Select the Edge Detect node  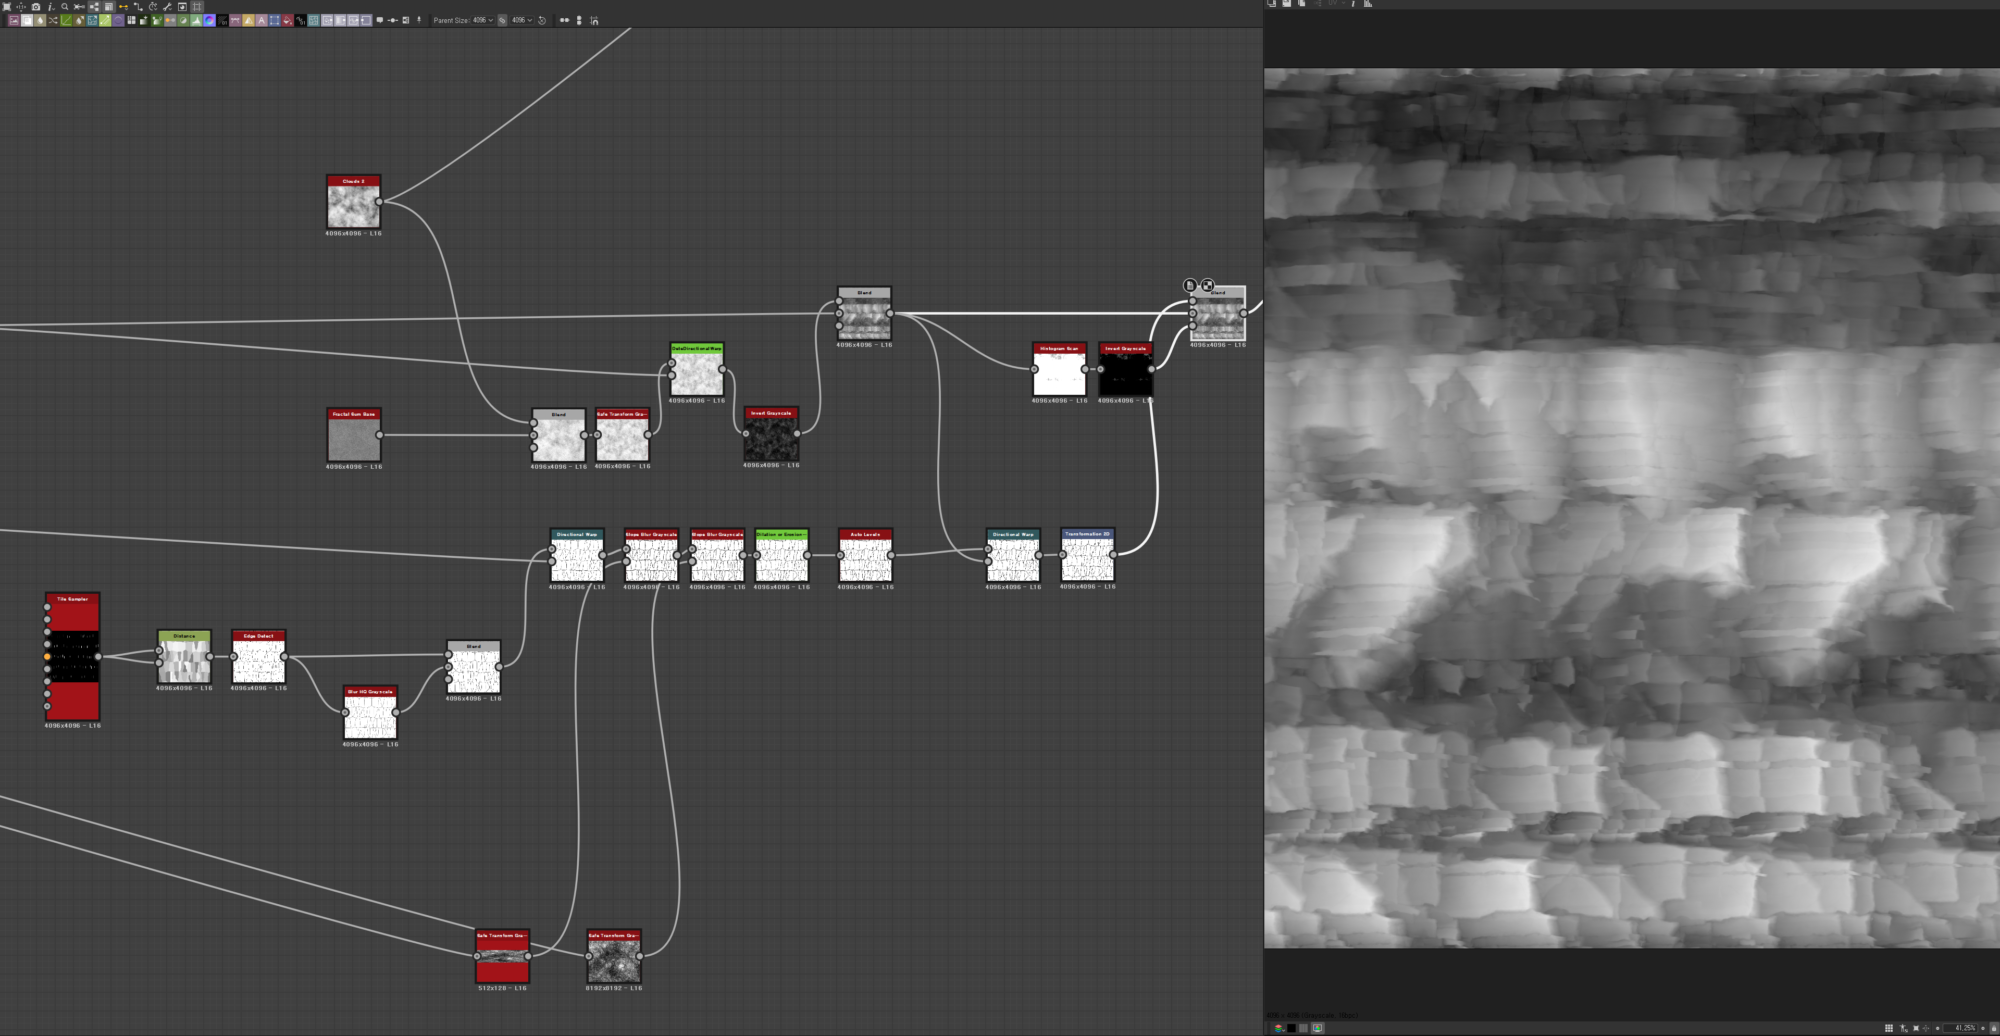(x=258, y=657)
